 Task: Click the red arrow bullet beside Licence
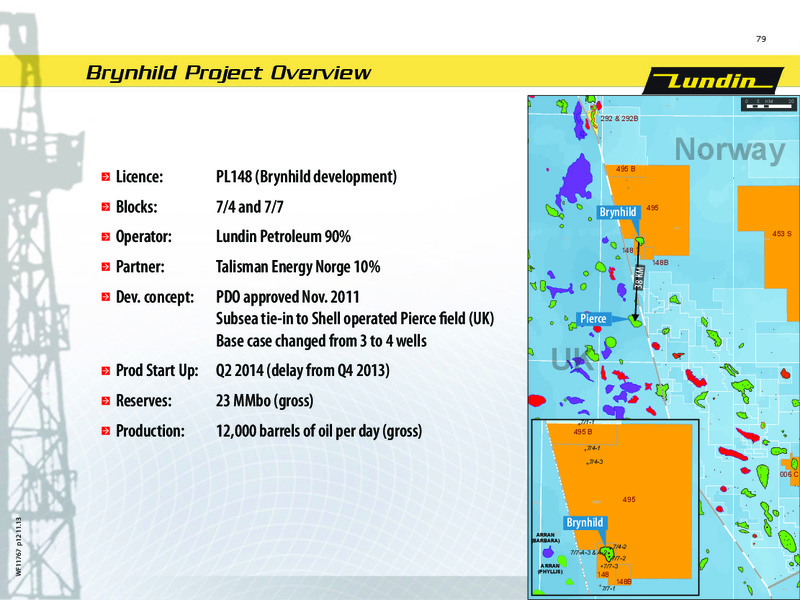(x=106, y=177)
